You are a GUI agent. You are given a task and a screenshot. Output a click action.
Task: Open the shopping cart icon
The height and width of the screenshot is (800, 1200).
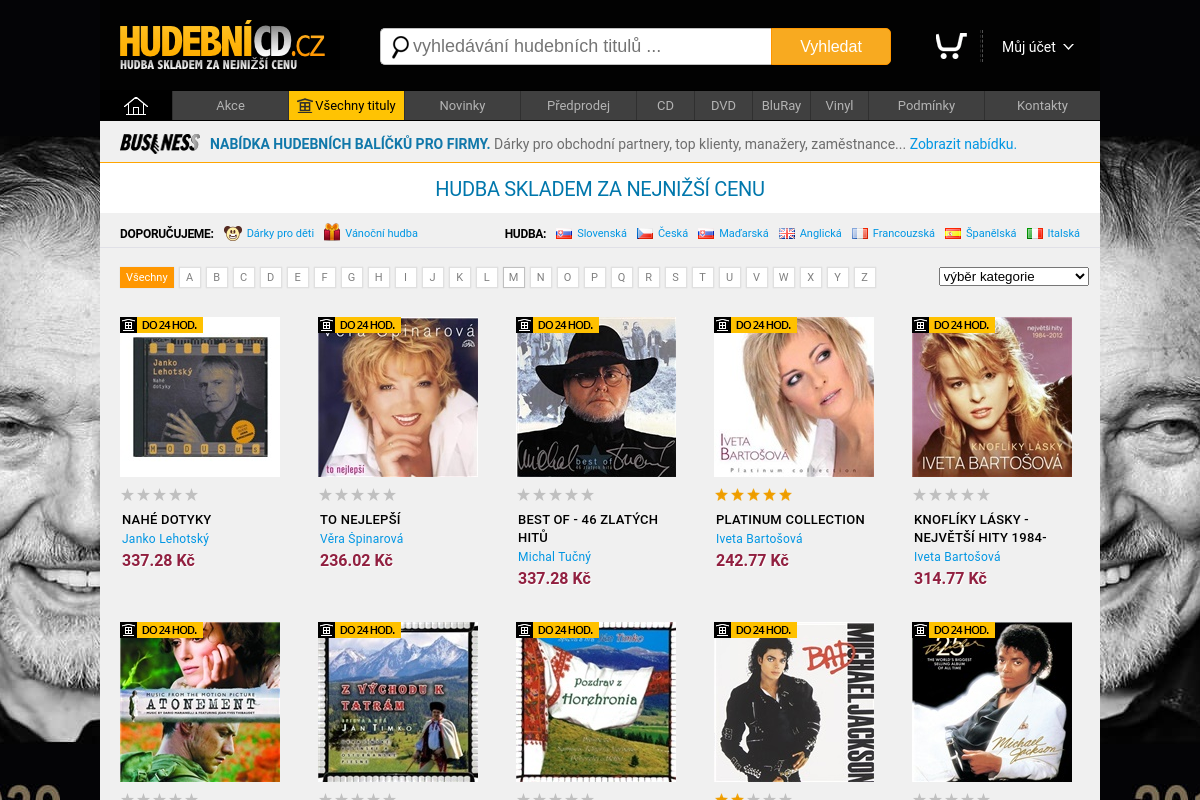pyautogui.click(x=950, y=46)
